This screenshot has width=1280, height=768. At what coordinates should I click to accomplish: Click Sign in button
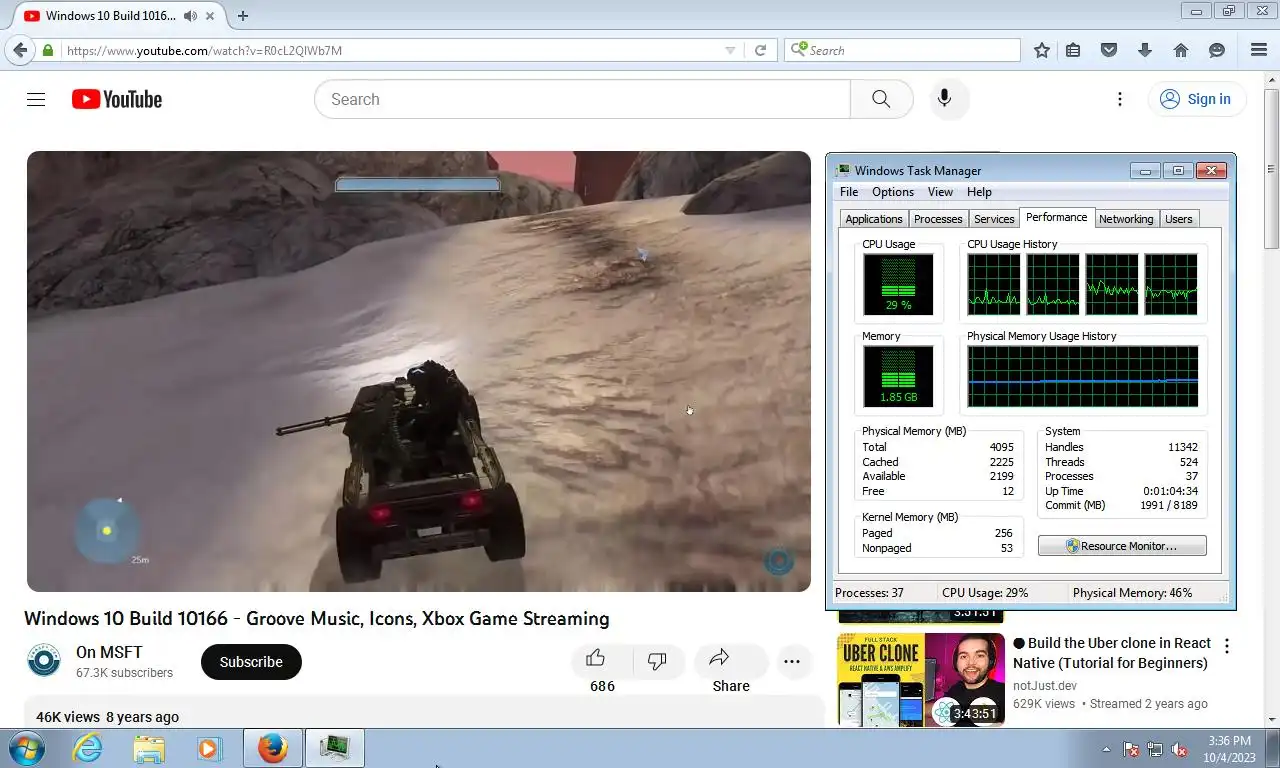pyautogui.click(x=1196, y=99)
